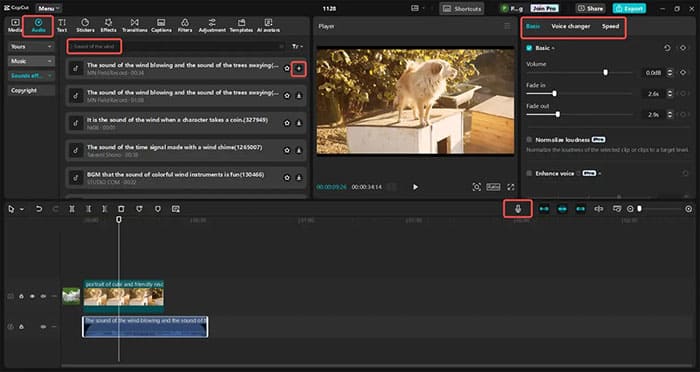
Task: Lock the audio track
Action: [x=21, y=326]
